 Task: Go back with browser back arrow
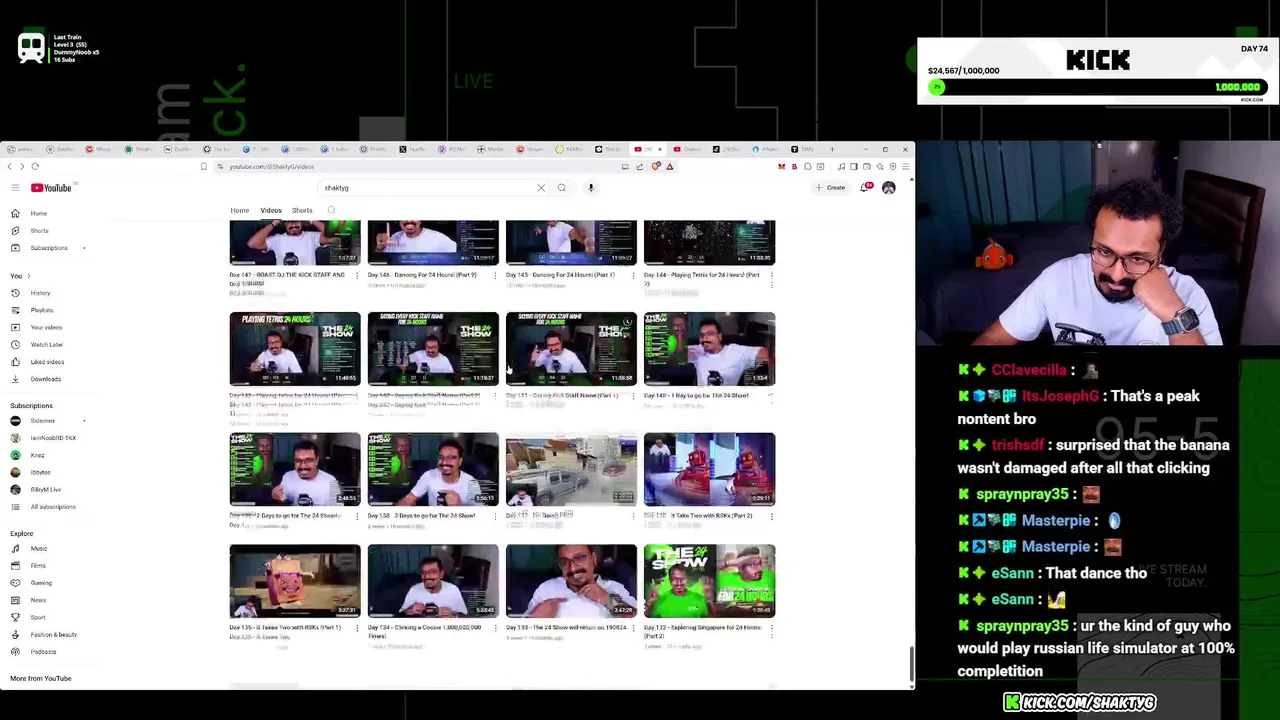point(9,167)
